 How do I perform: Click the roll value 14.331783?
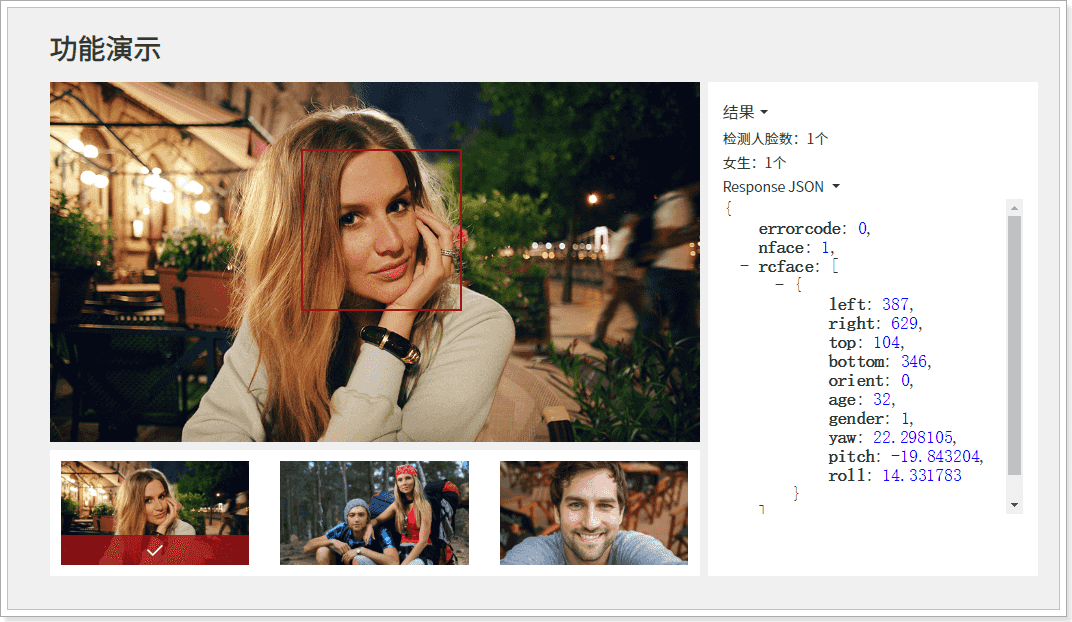click(921, 476)
